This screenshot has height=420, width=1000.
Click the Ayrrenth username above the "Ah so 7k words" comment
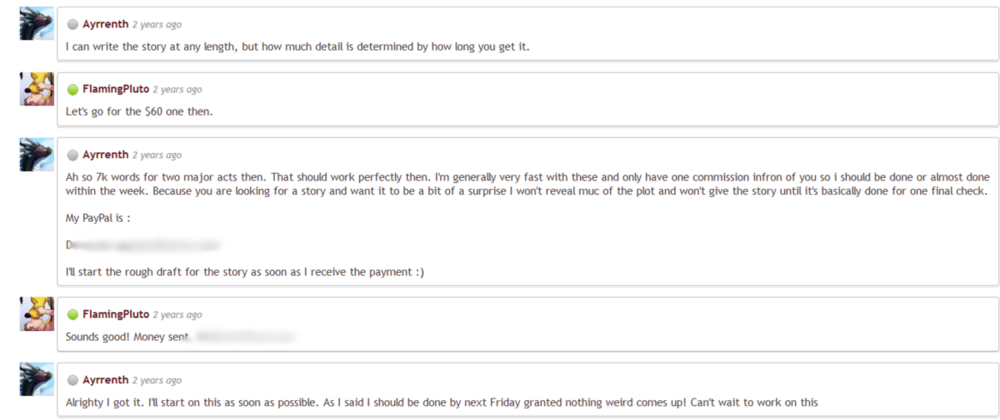pyautogui.click(x=105, y=155)
